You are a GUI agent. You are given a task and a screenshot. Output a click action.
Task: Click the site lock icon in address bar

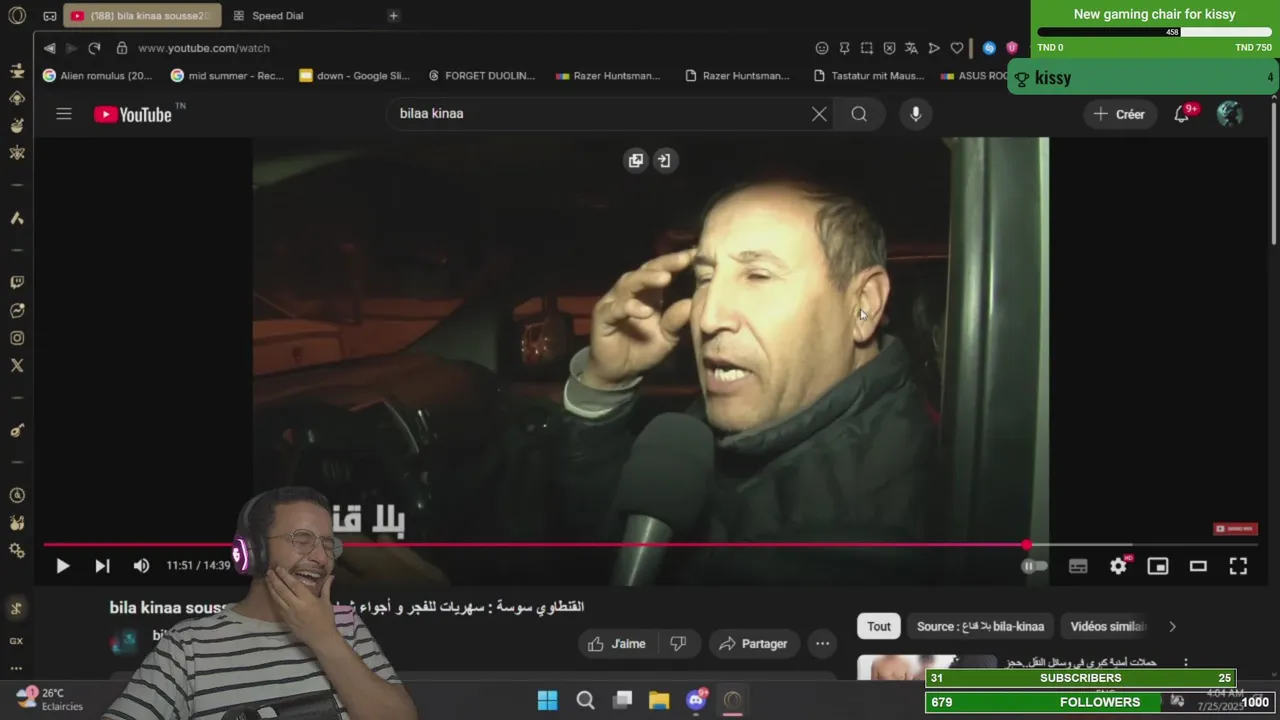pyautogui.click(x=122, y=48)
